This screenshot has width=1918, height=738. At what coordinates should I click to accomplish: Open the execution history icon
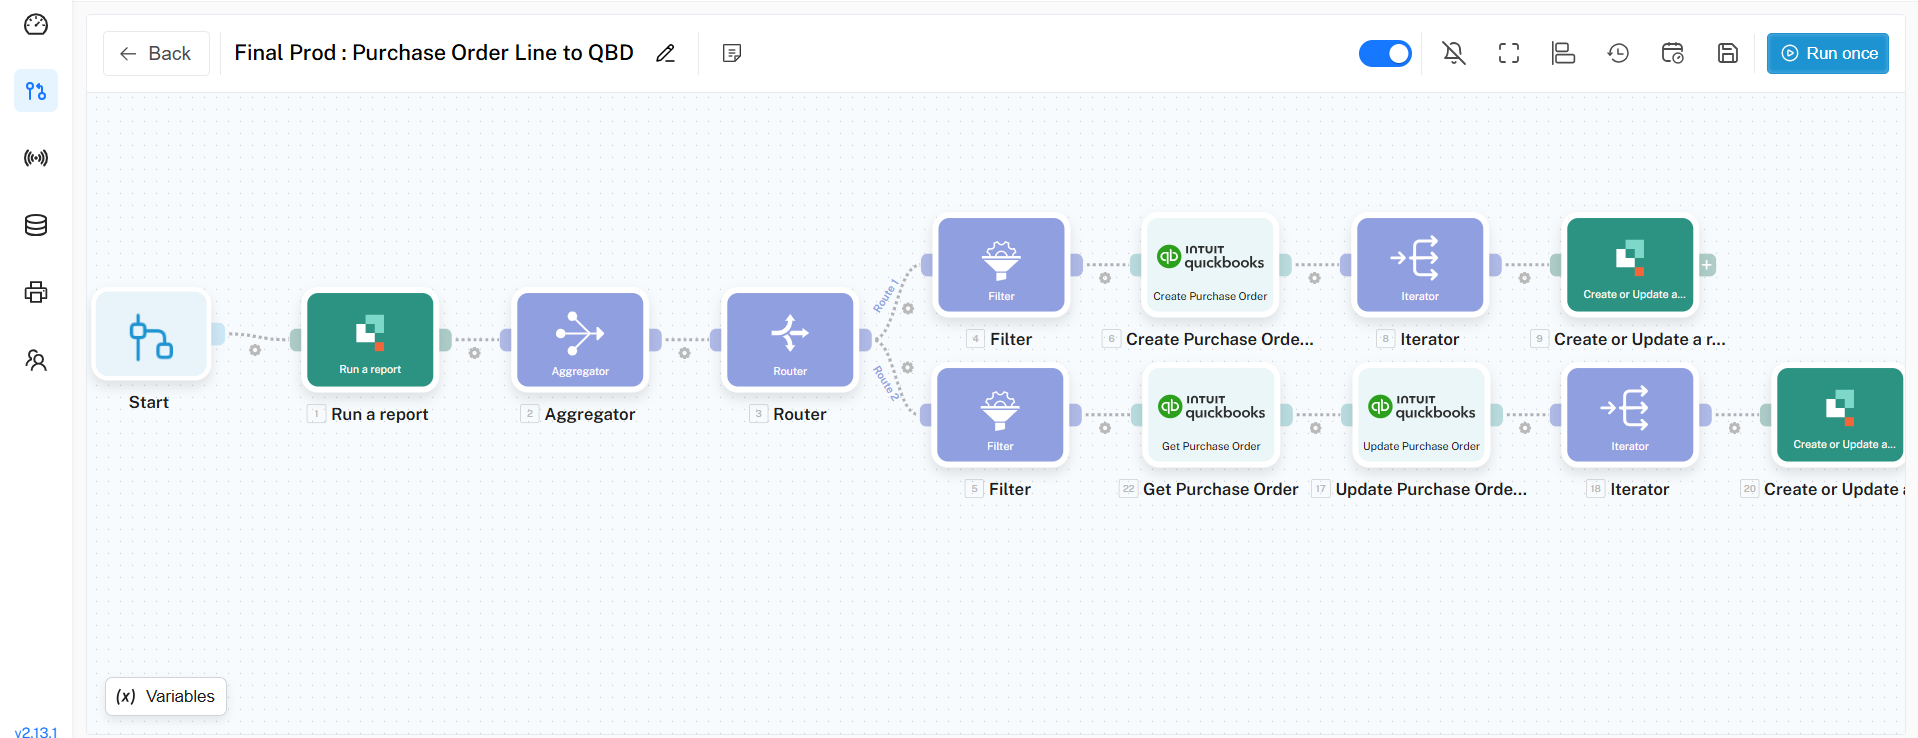tap(1618, 53)
